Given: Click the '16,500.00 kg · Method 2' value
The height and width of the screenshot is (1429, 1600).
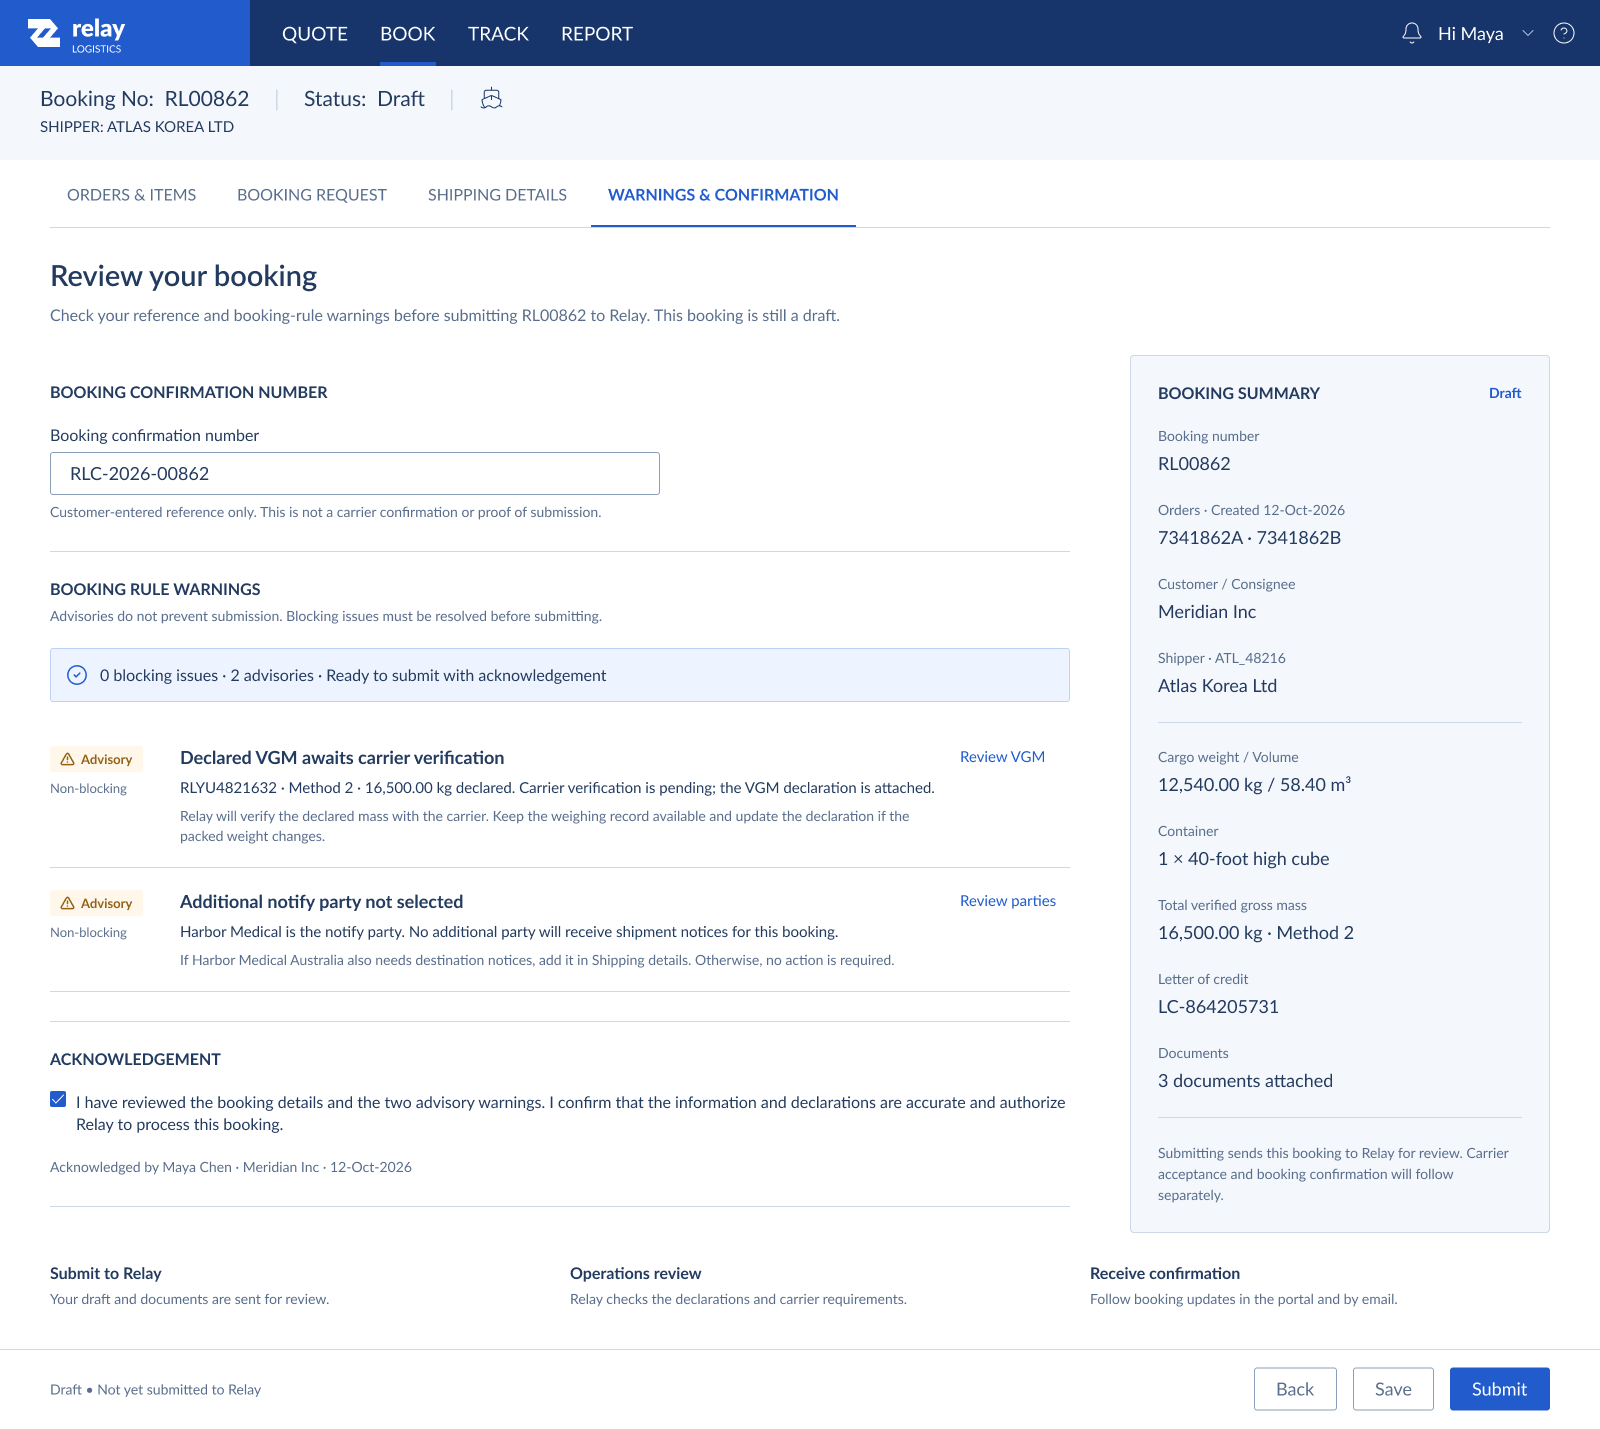Looking at the screenshot, I should [1256, 933].
